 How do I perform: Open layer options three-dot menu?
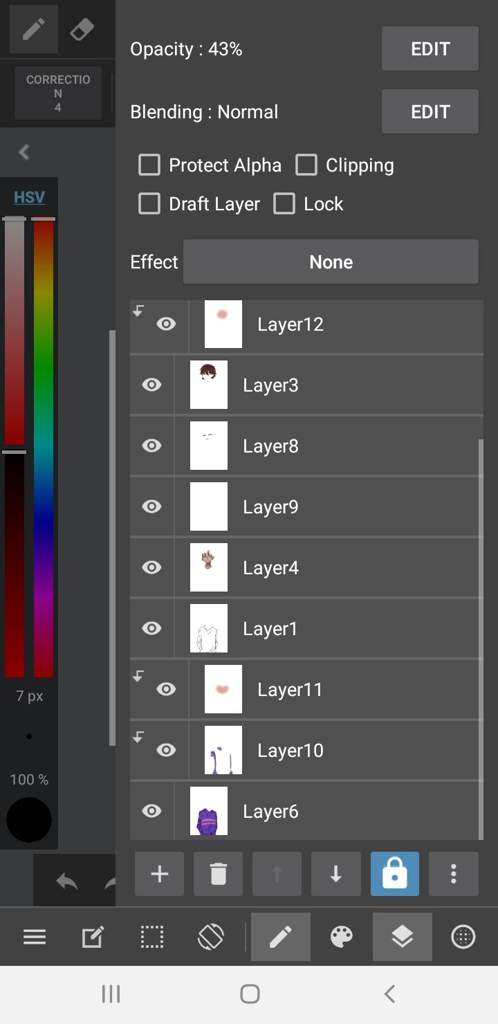[454, 874]
